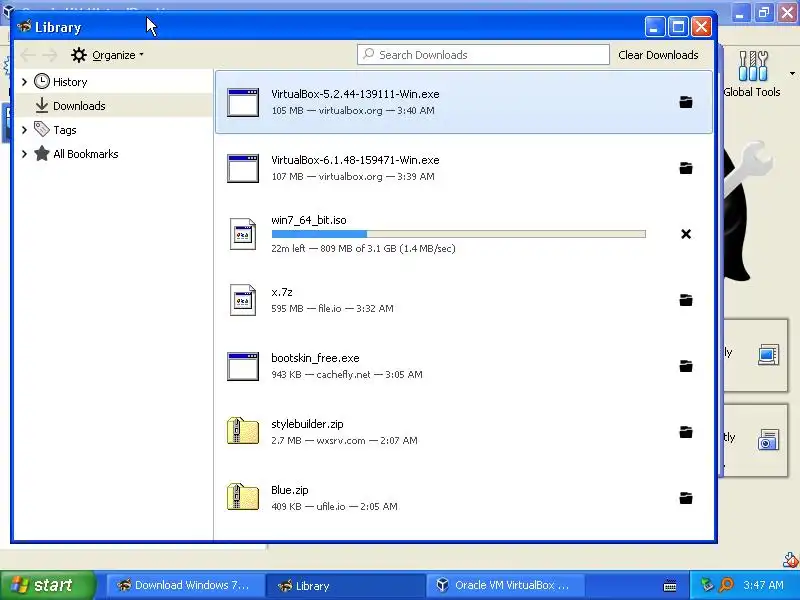The image size is (800, 600).
Task: Click the Library back arrow button
Action: (x=27, y=55)
